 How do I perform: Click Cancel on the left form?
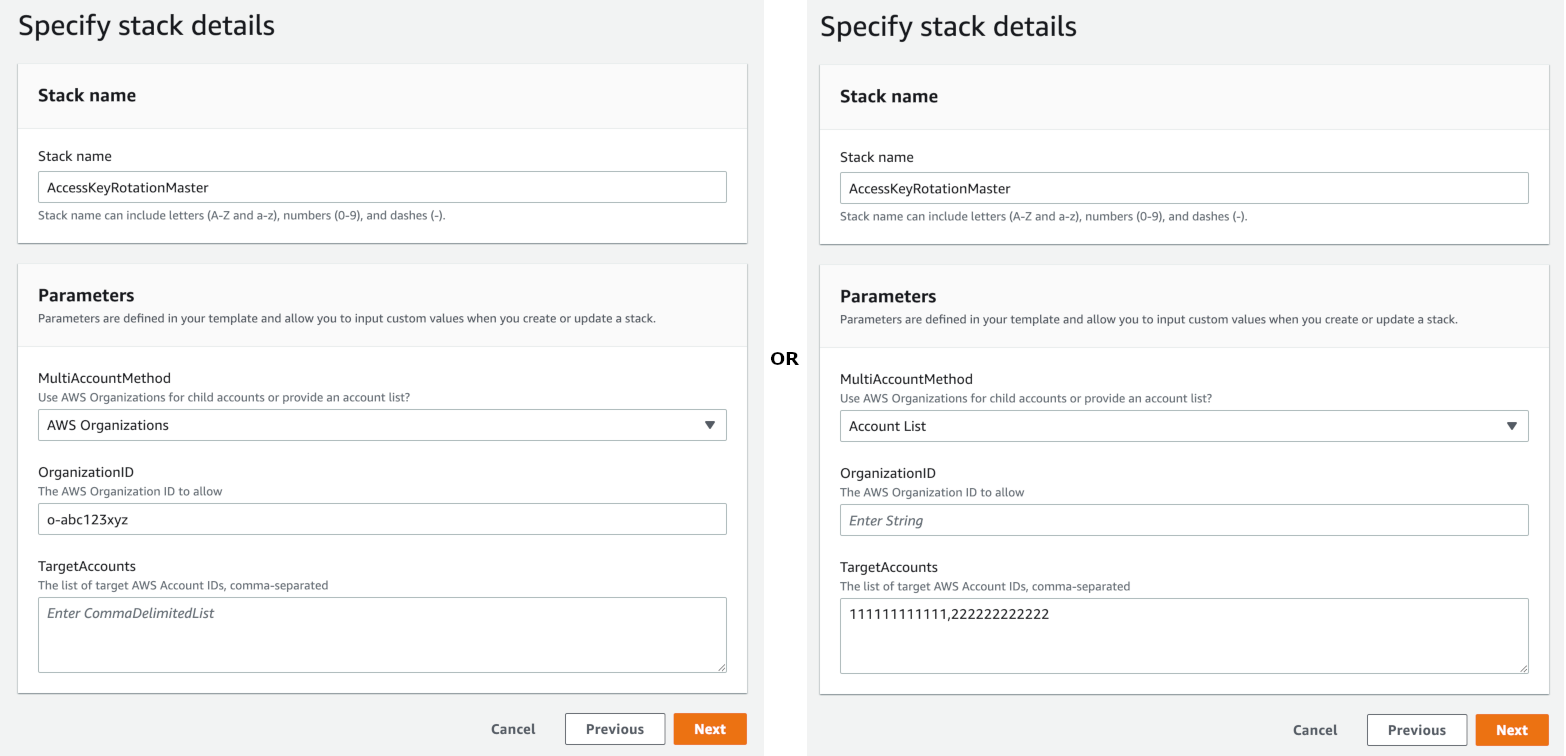(x=513, y=729)
